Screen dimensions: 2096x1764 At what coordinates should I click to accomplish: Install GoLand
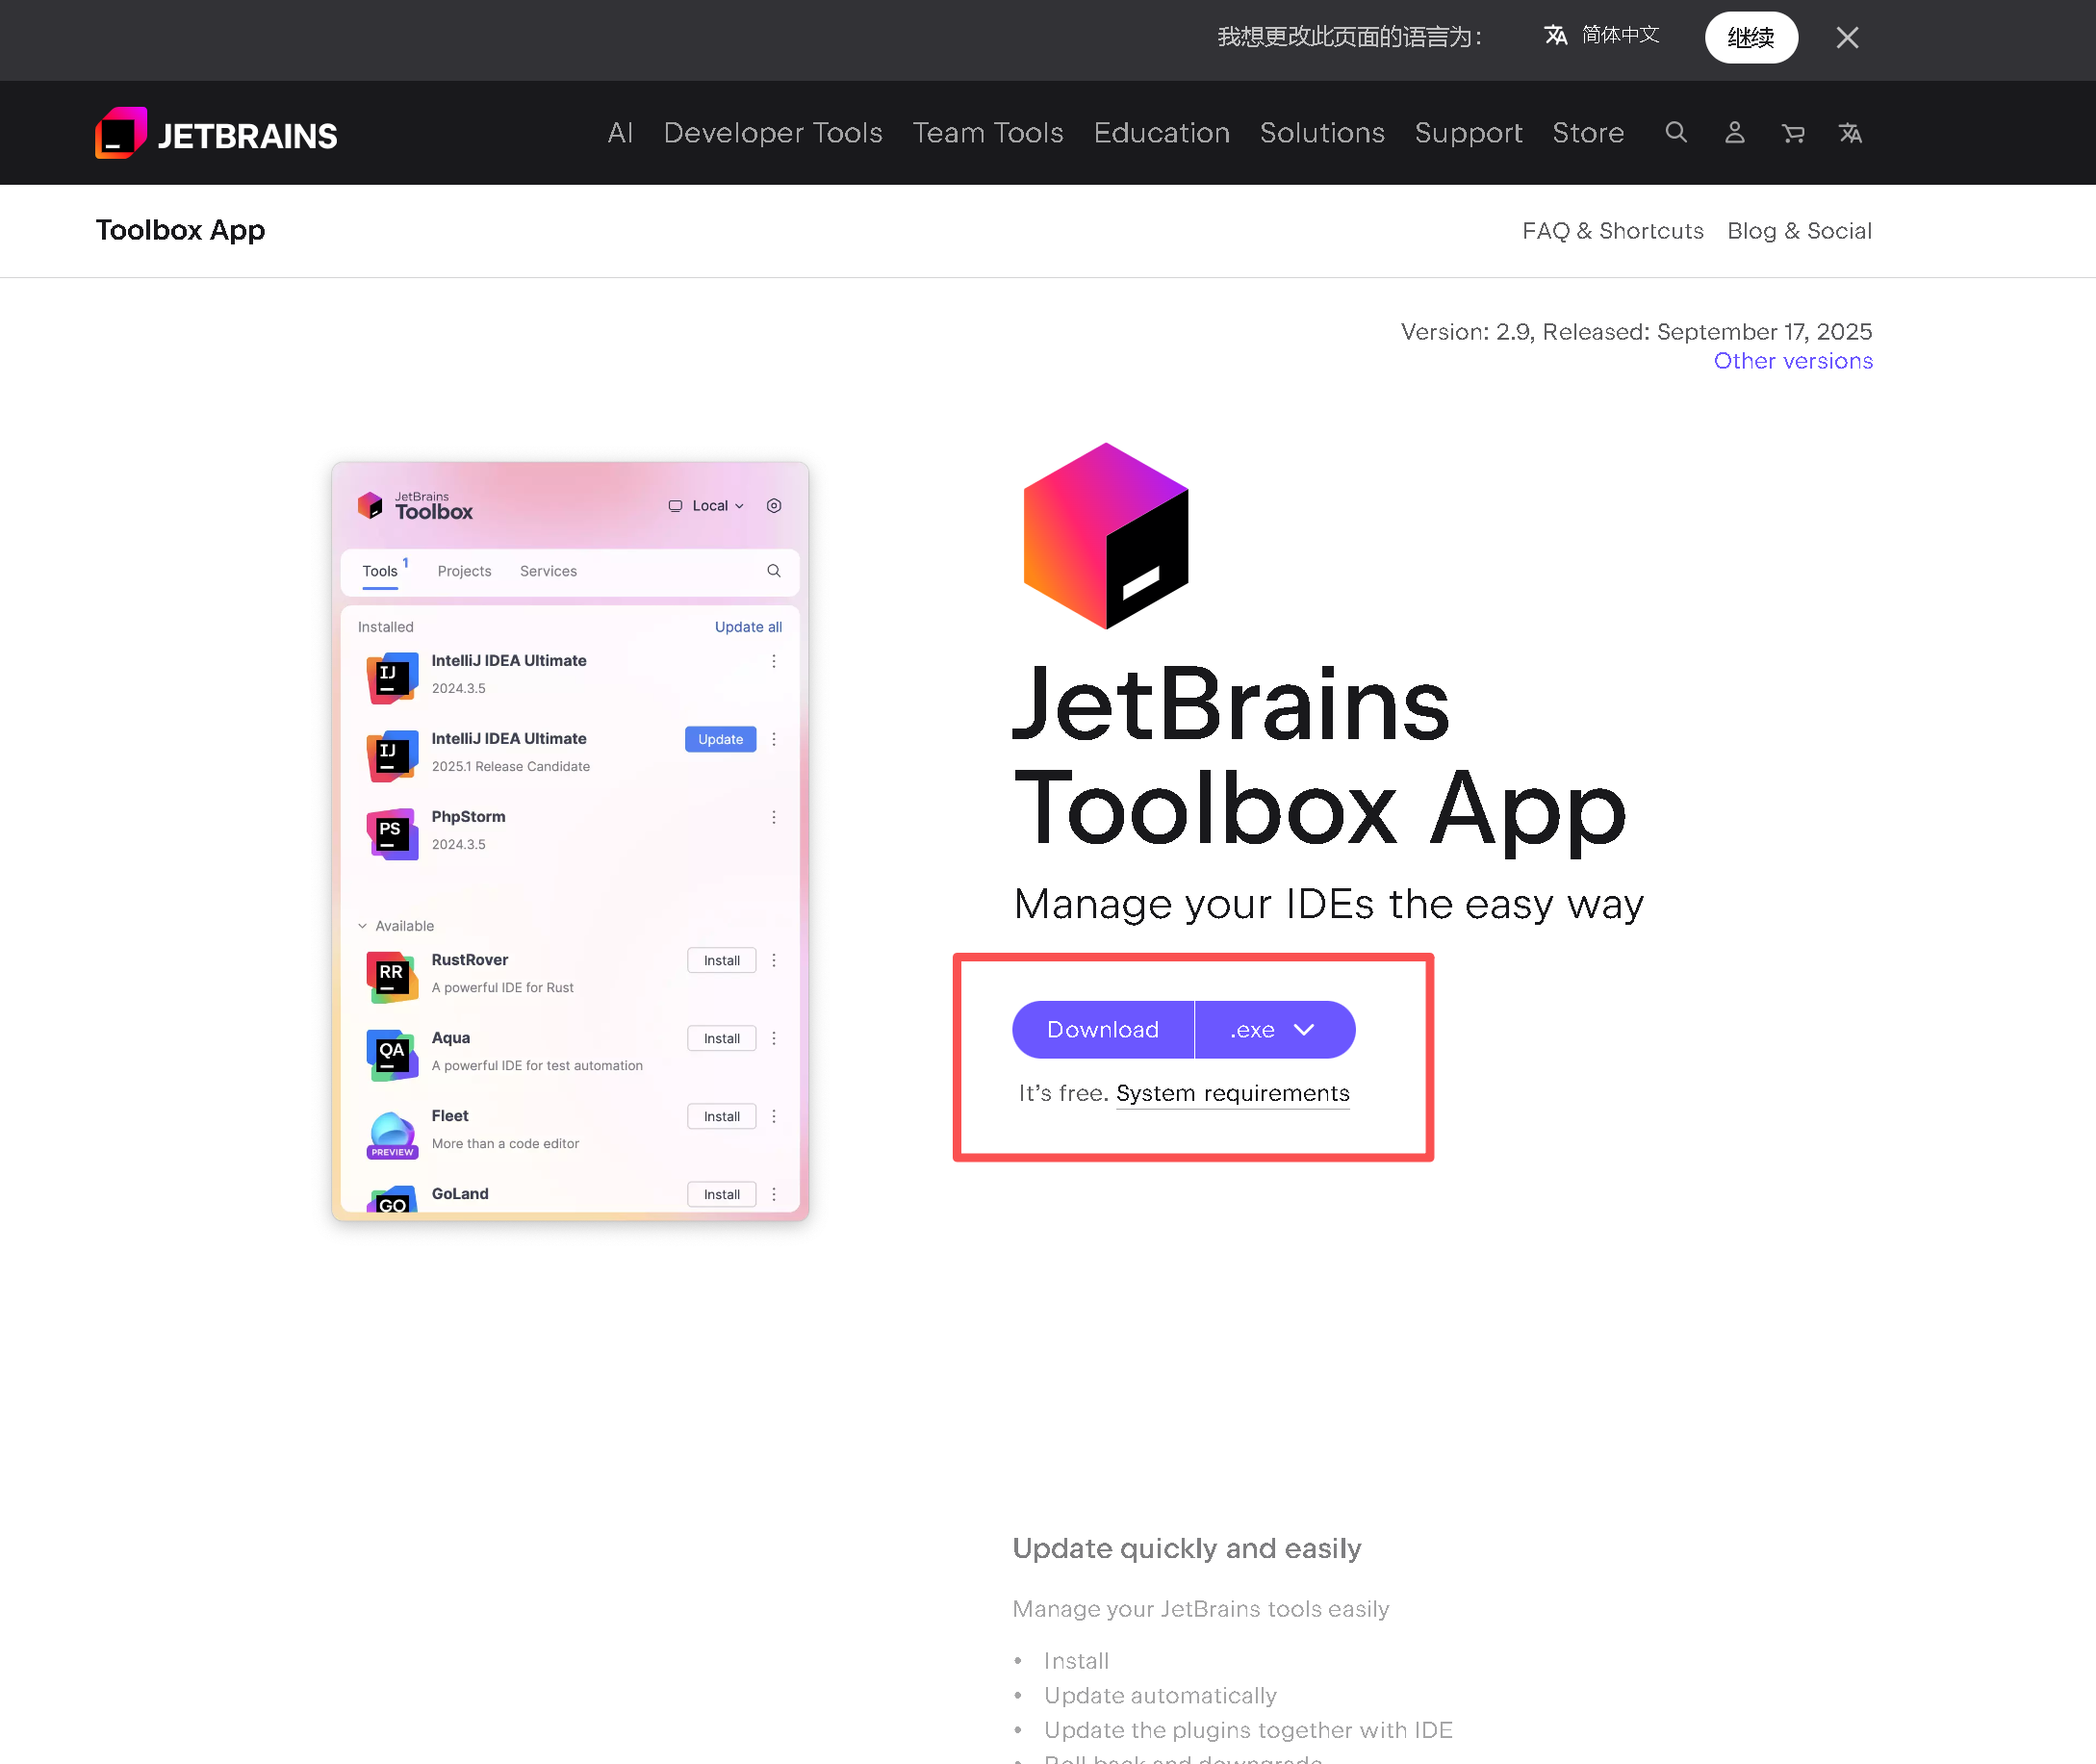(721, 1195)
